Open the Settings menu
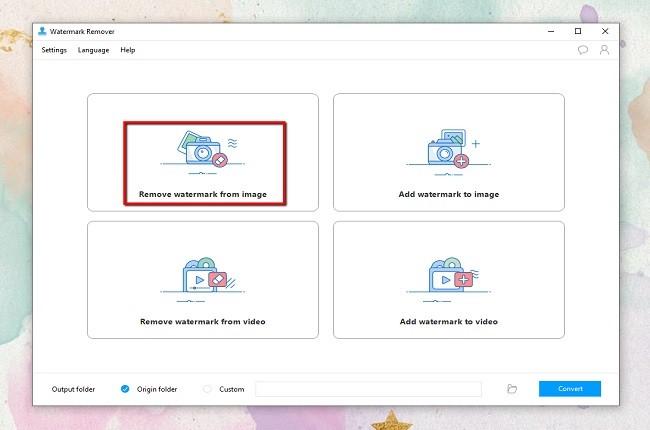Image resolution: width=650 pixels, height=430 pixels. (54, 50)
